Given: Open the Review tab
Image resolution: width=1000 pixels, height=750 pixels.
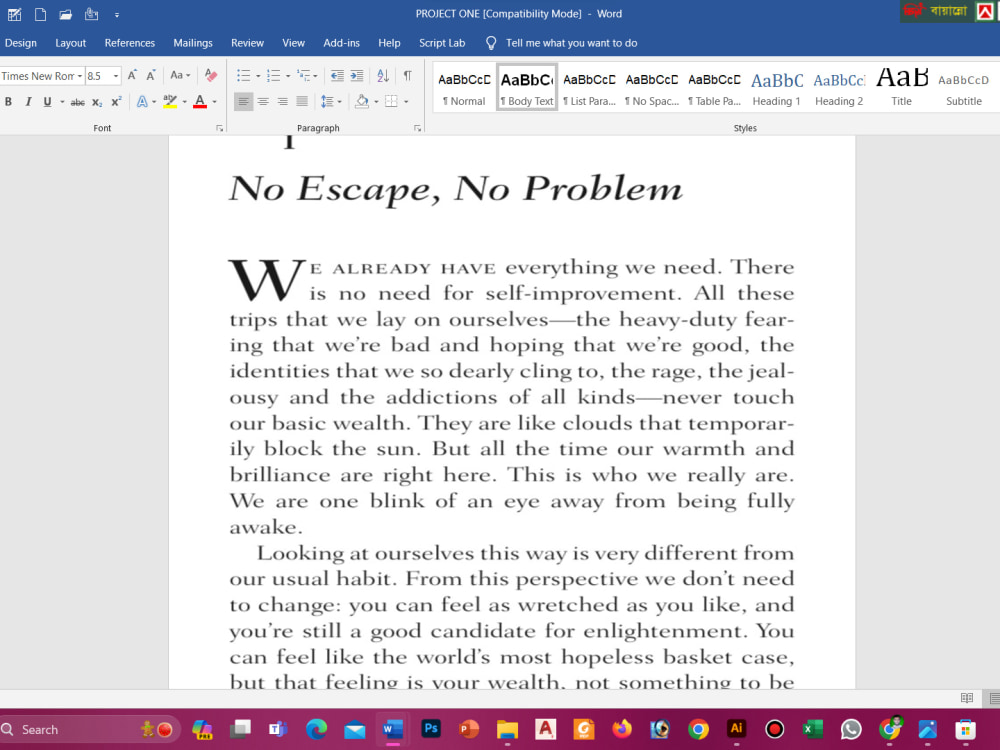Looking at the screenshot, I should [x=247, y=43].
